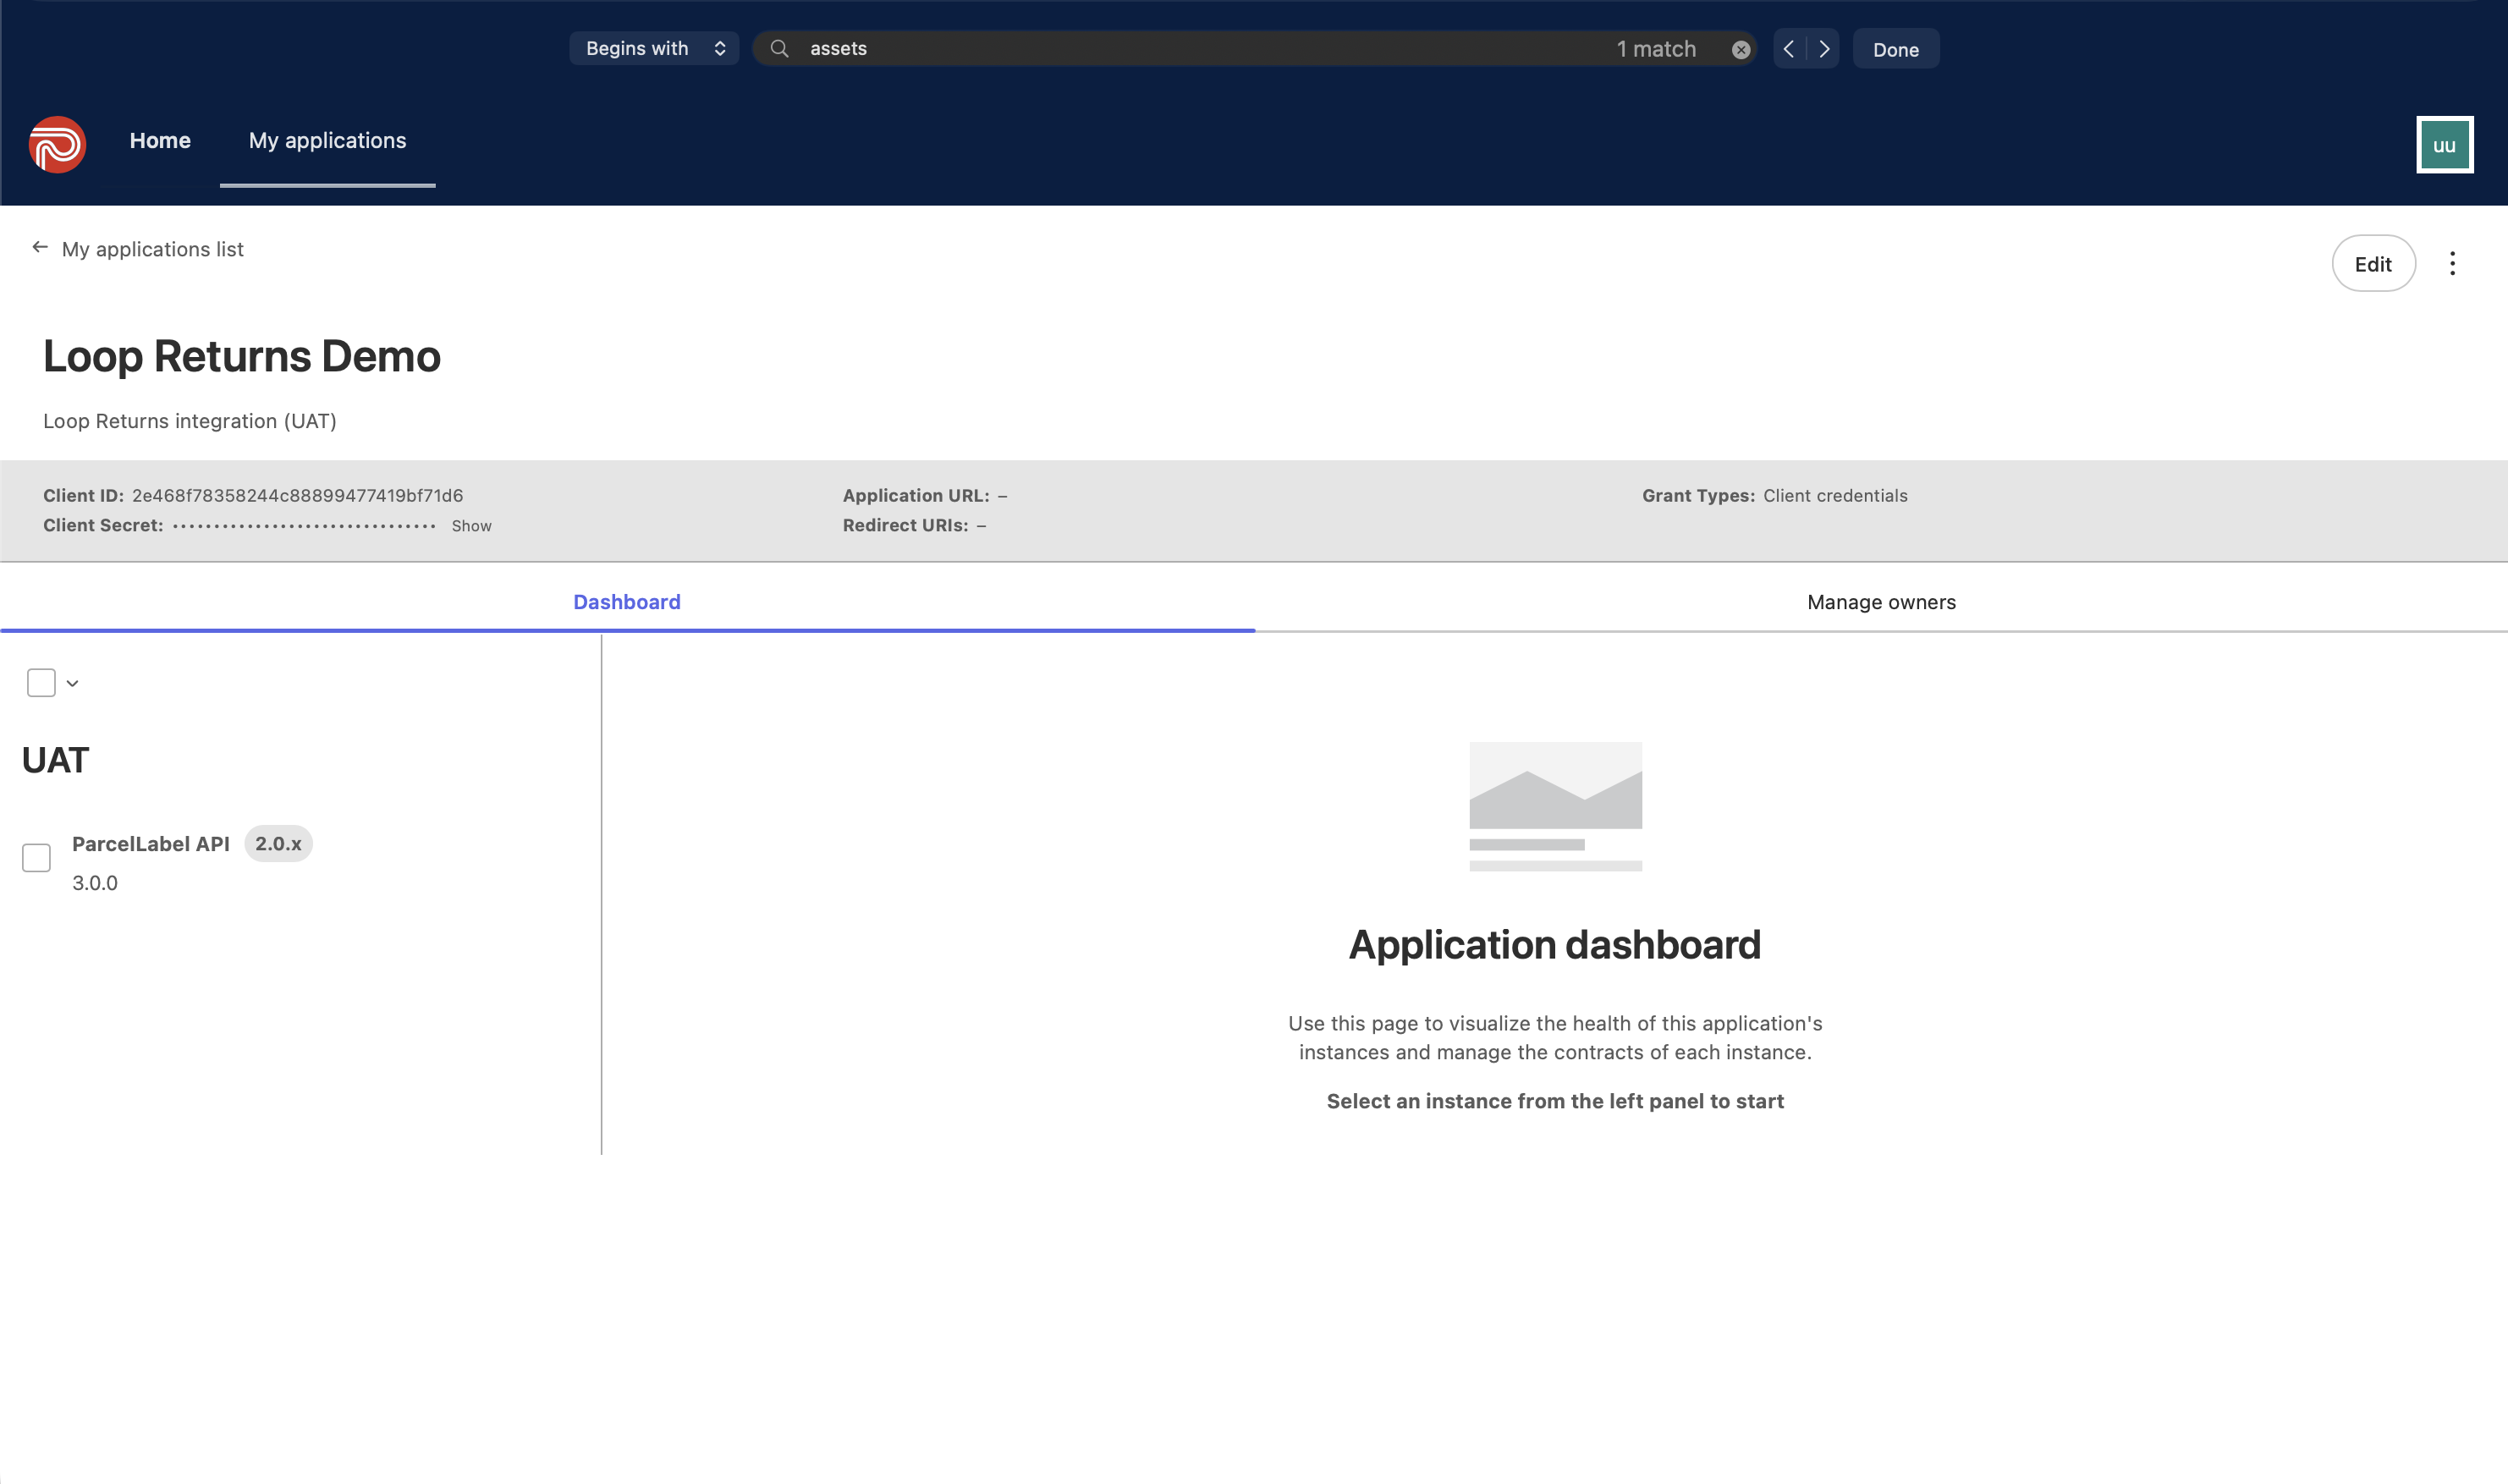Go to previous search match
This screenshot has width=2508, height=1484.
tap(1789, 49)
